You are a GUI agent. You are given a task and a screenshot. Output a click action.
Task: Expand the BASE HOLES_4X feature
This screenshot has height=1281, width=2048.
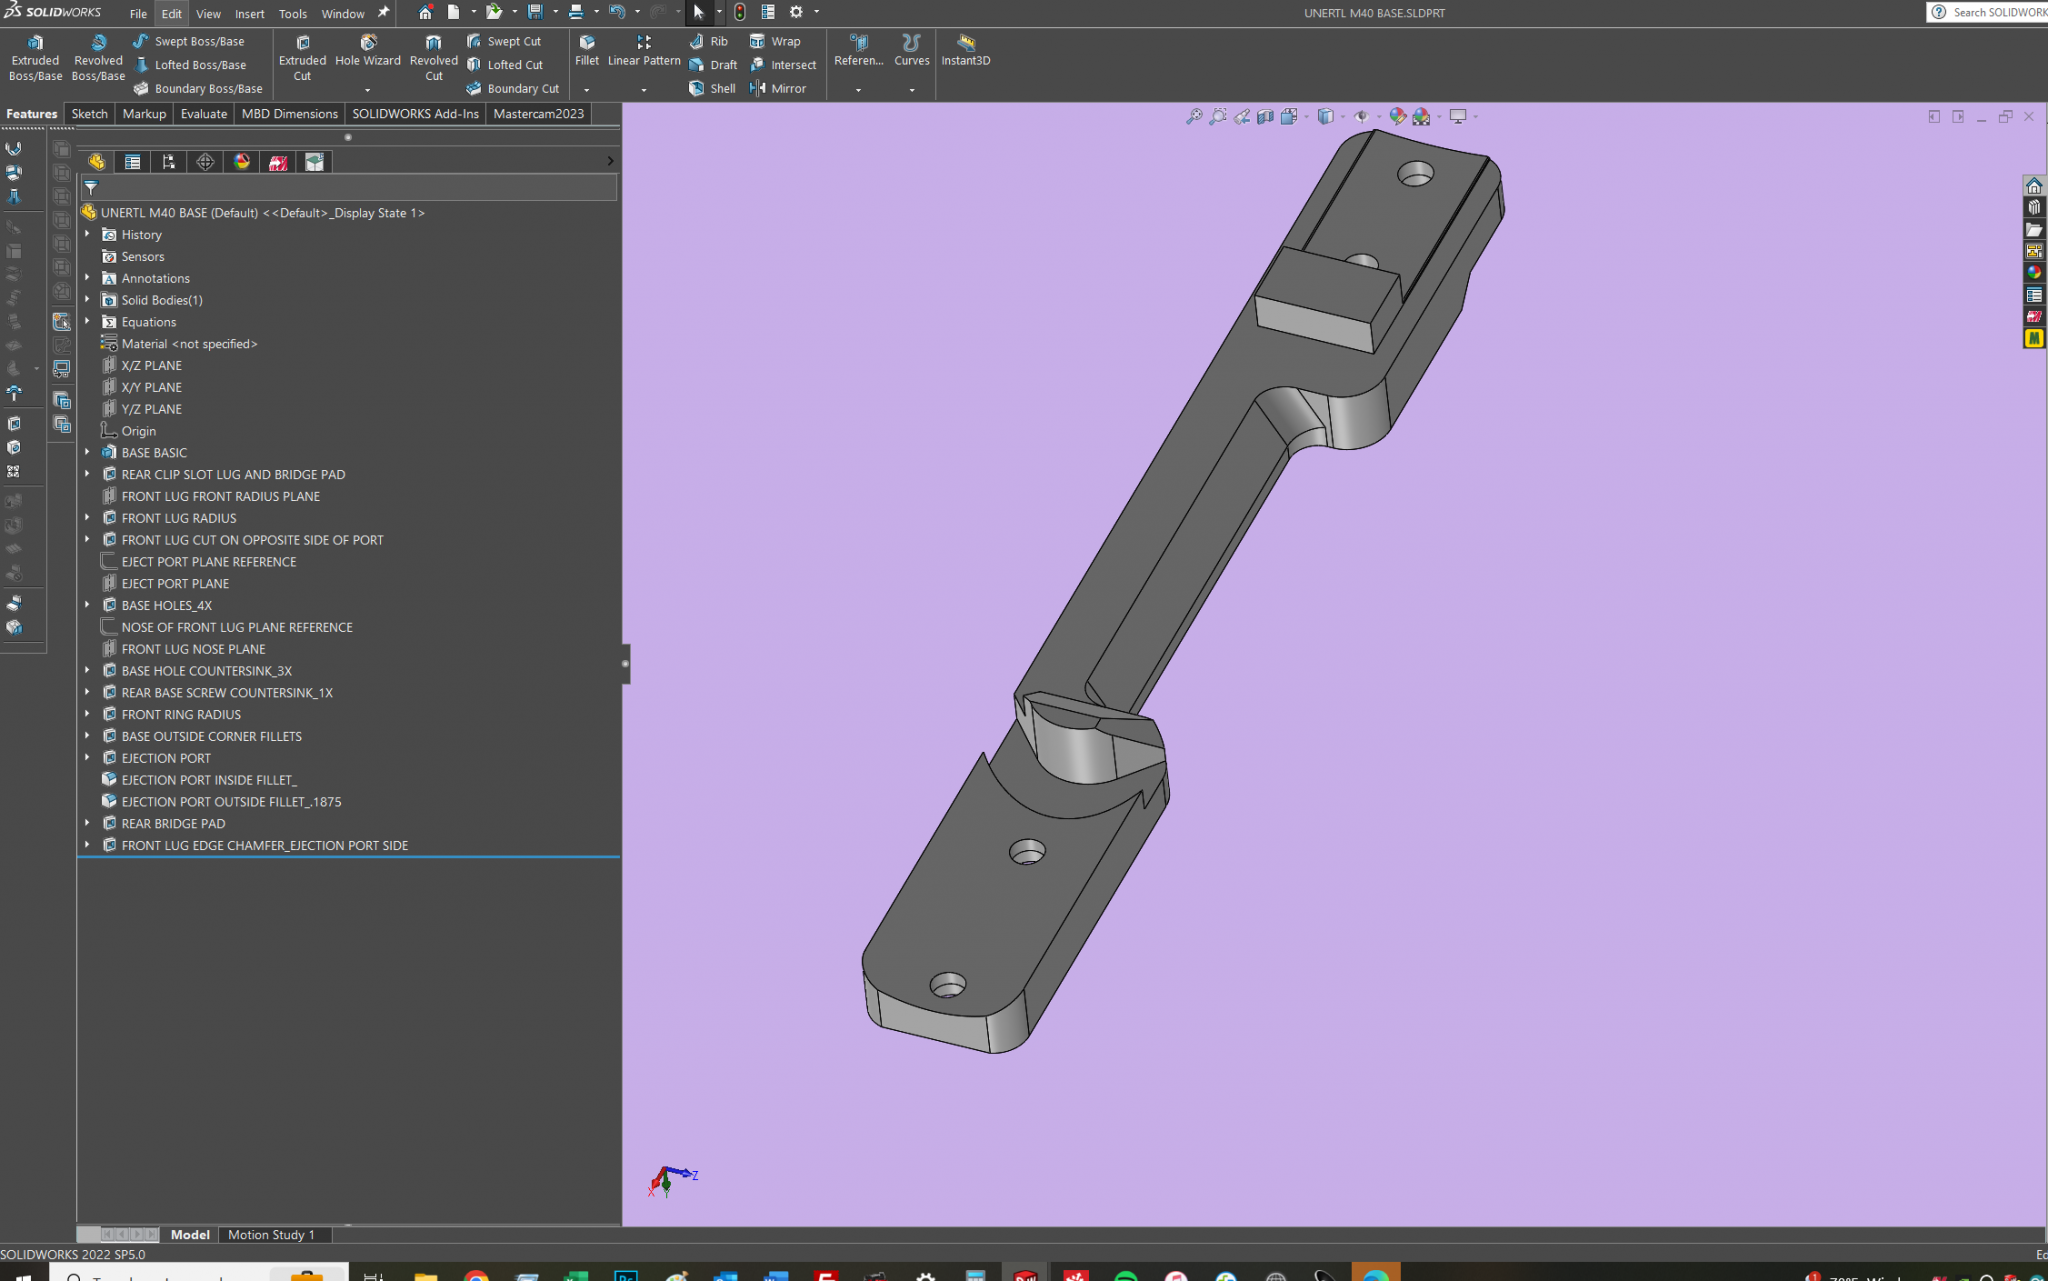click(87, 605)
